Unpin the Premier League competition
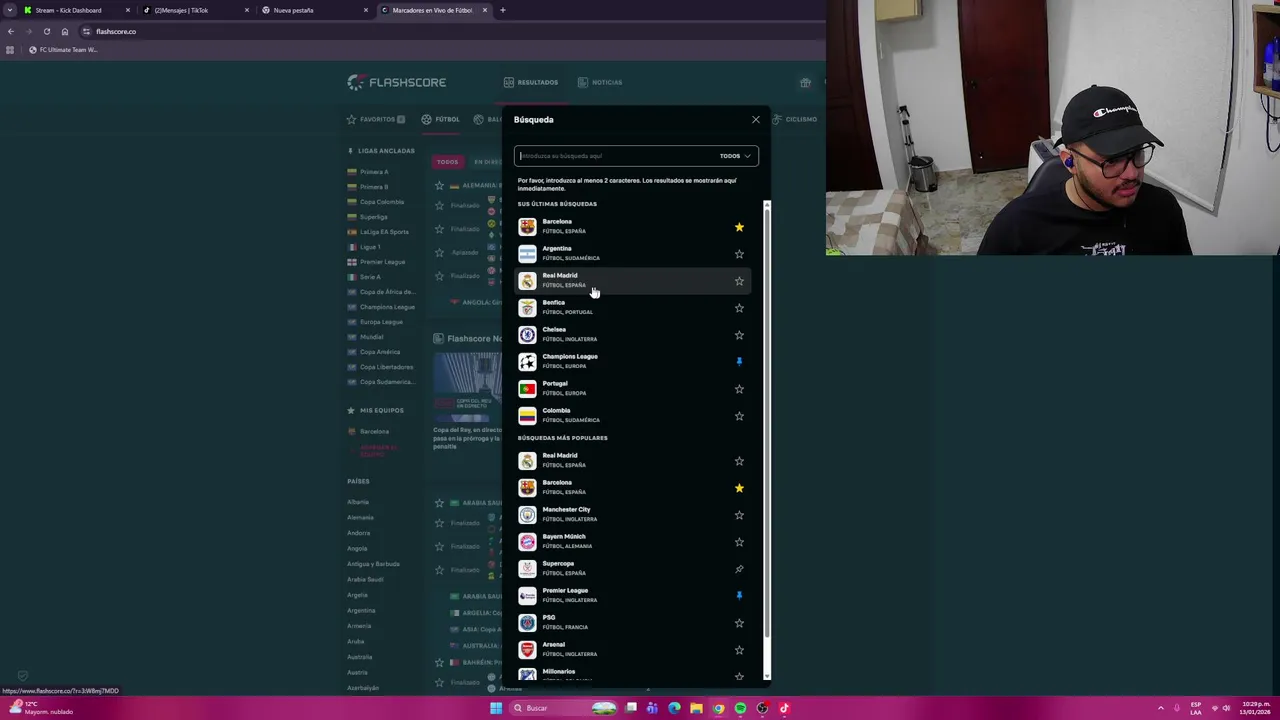This screenshot has width=1280, height=720. 739,596
